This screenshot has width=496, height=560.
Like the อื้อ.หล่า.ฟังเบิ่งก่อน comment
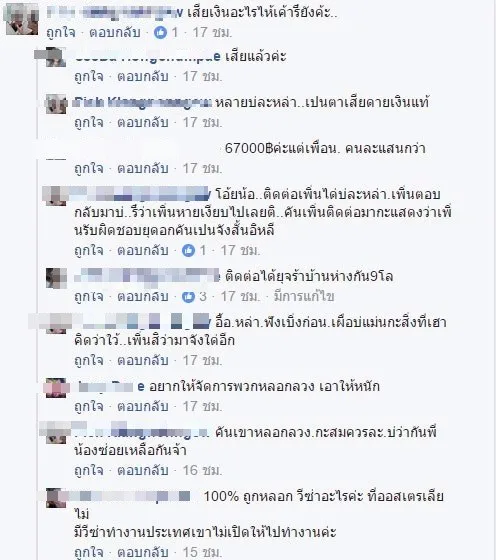point(89,360)
